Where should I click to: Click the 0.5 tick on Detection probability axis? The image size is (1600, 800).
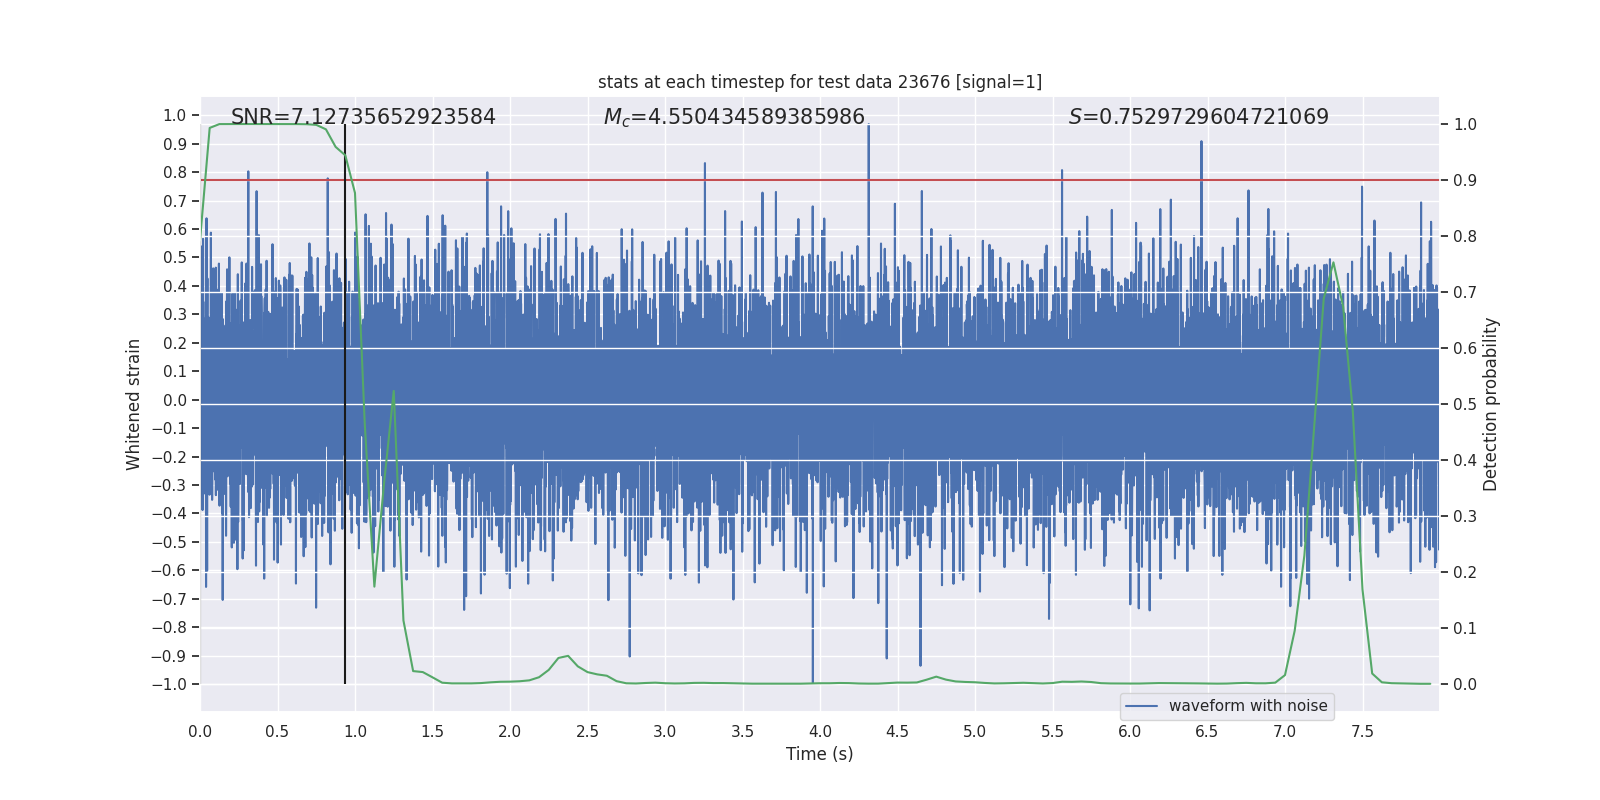click(x=1465, y=405)
